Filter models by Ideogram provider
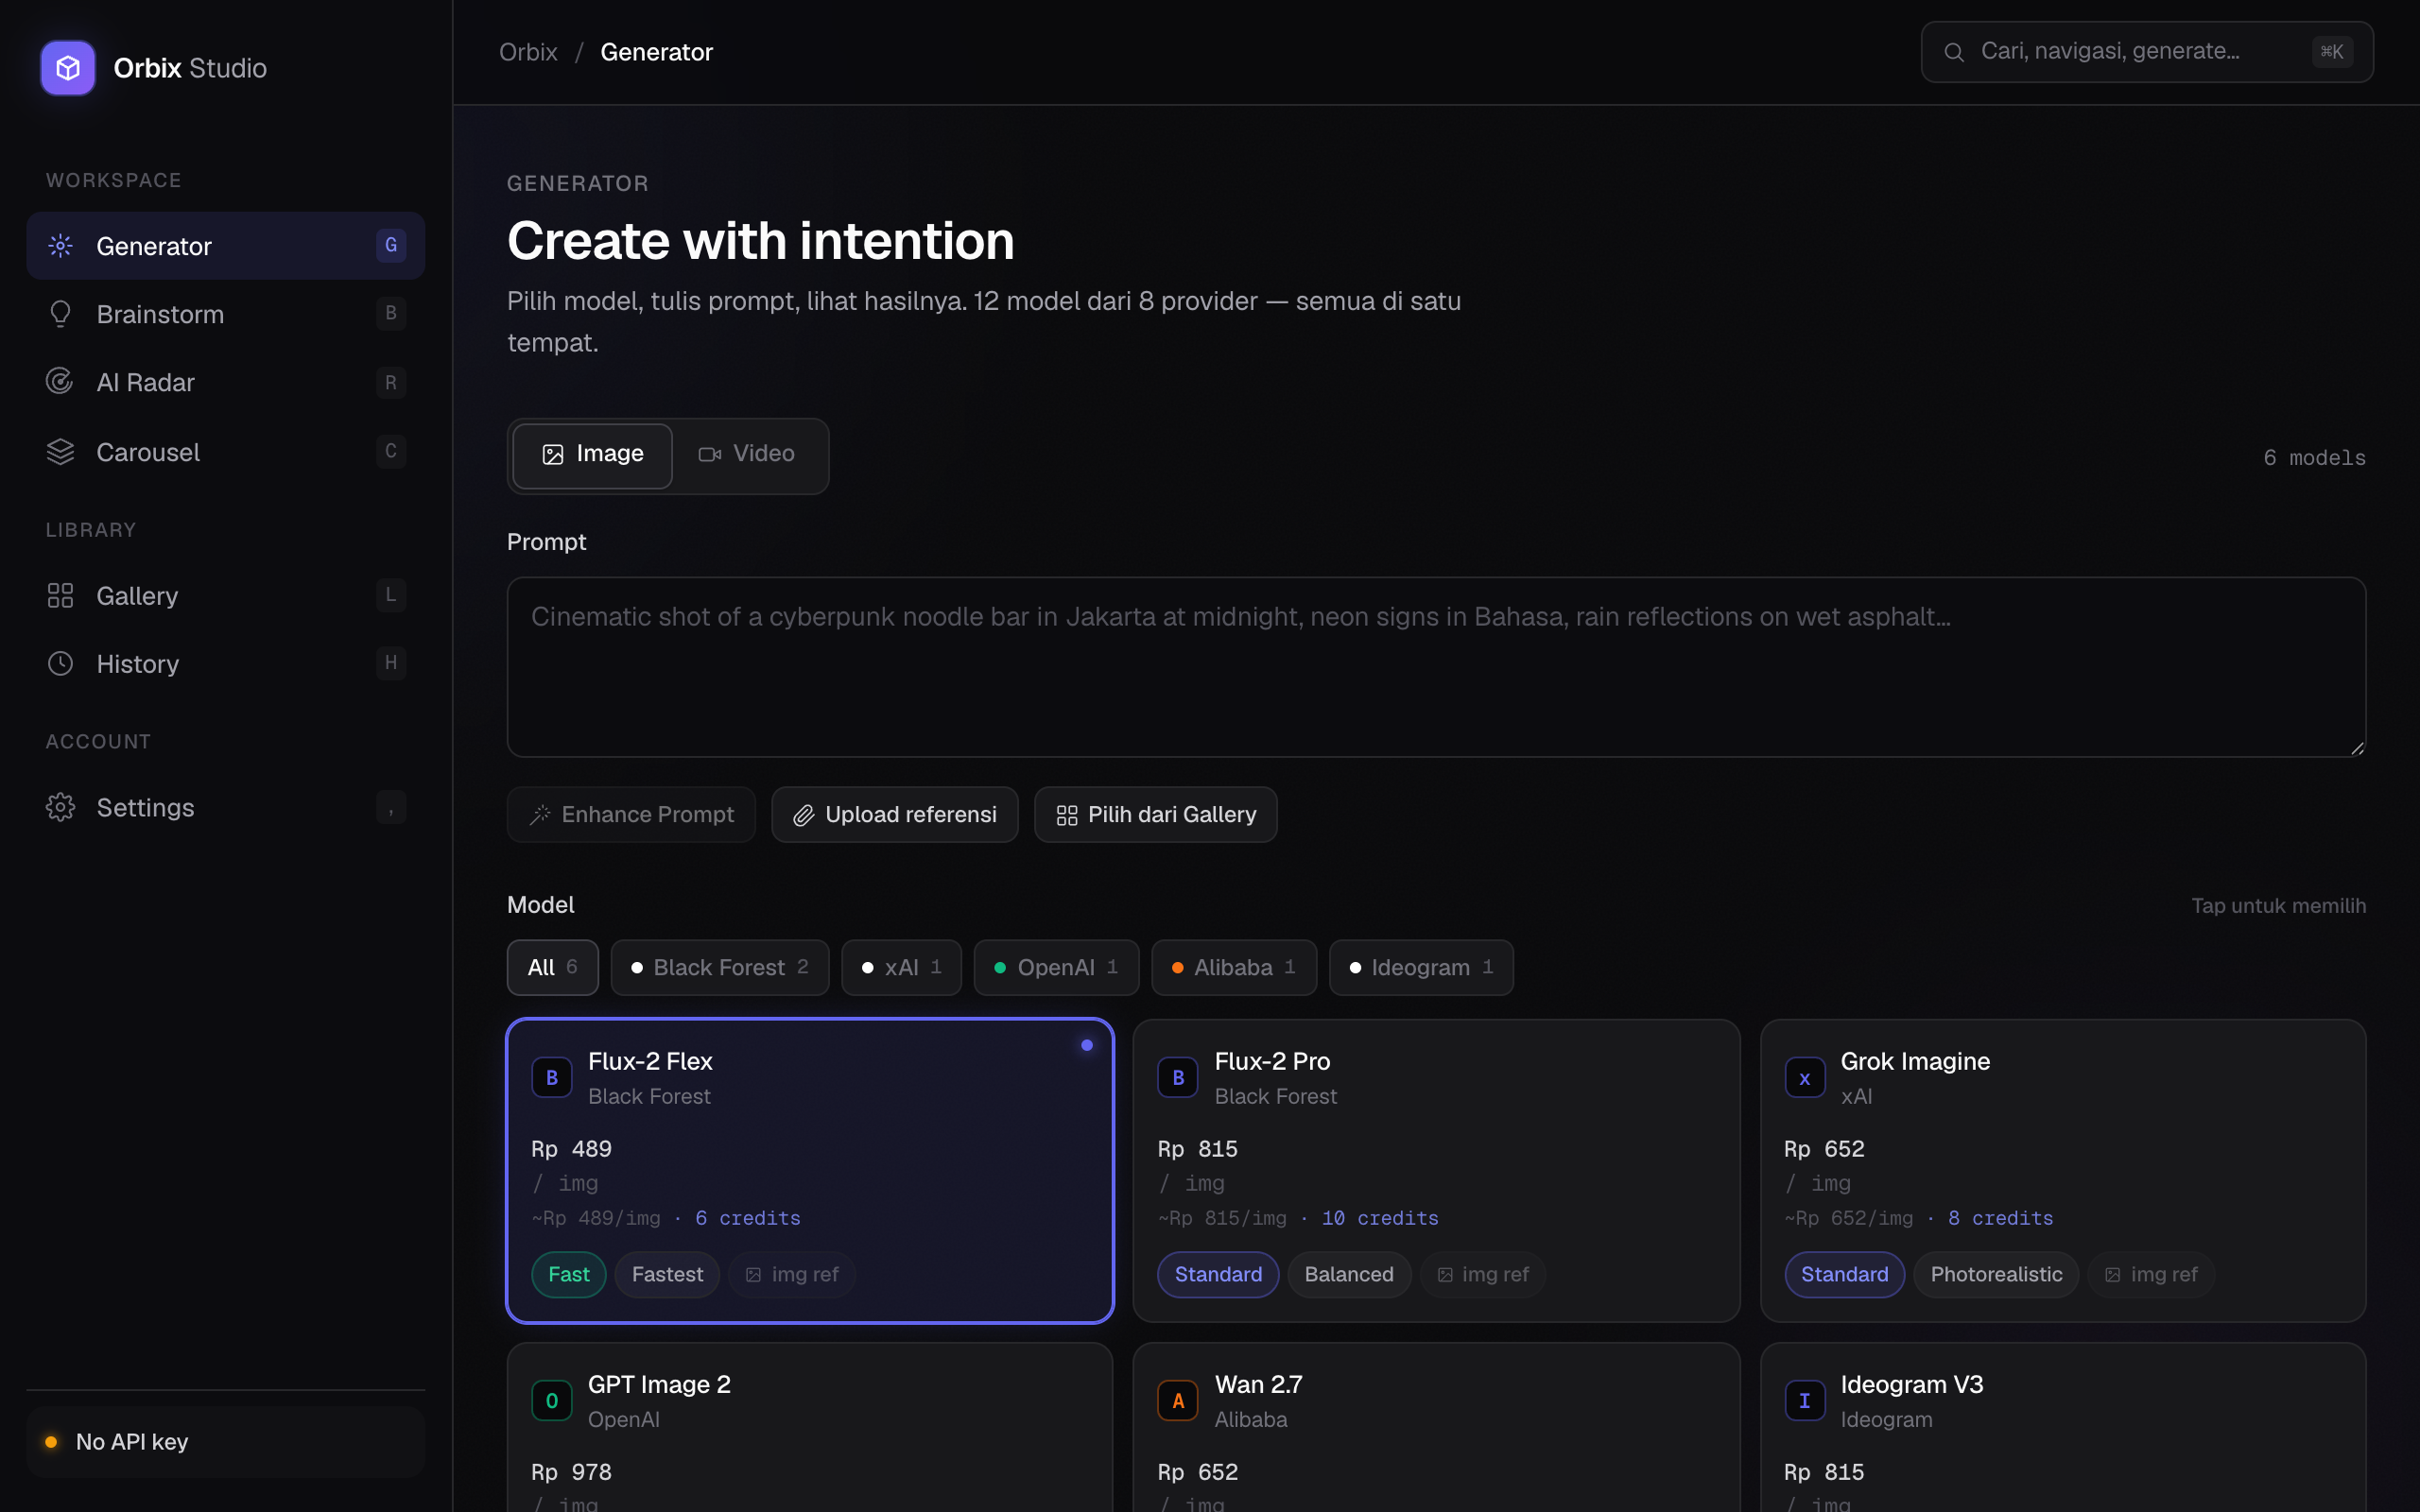 pos(1421,968)
